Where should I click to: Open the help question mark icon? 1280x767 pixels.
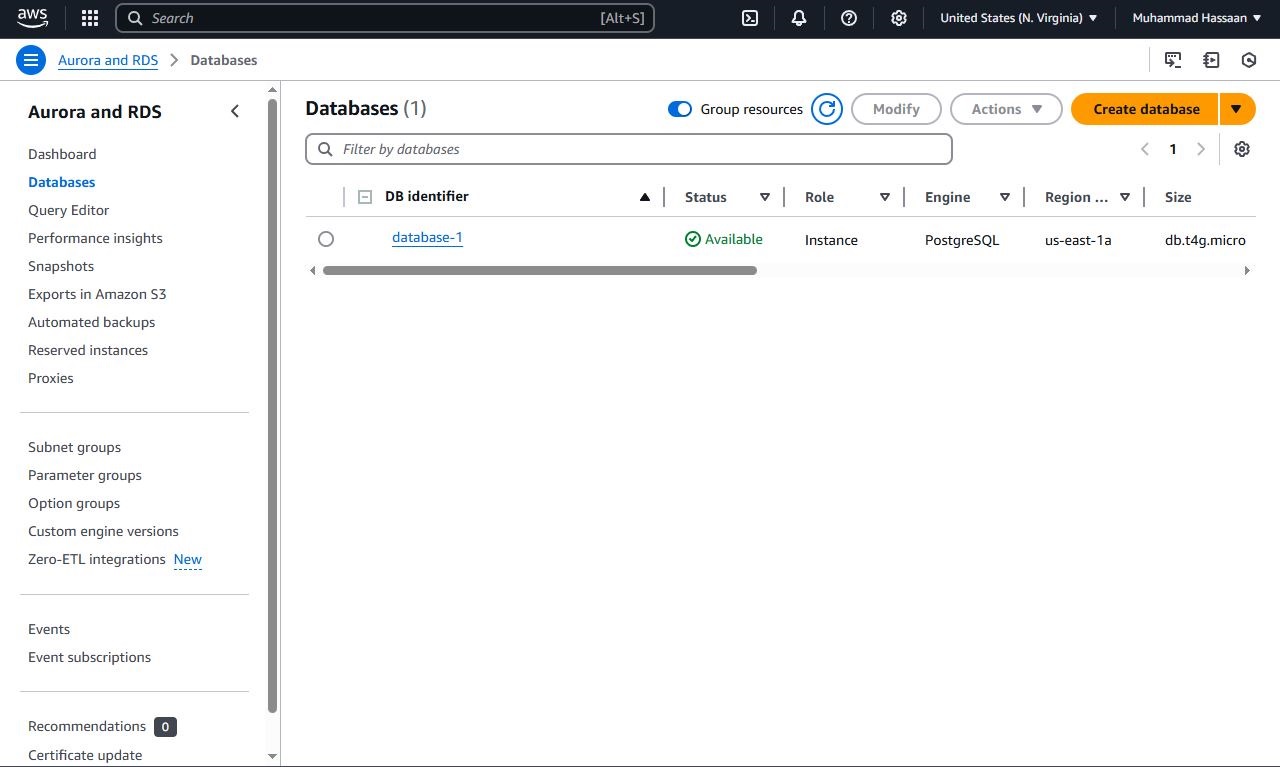tap(849, 18)
